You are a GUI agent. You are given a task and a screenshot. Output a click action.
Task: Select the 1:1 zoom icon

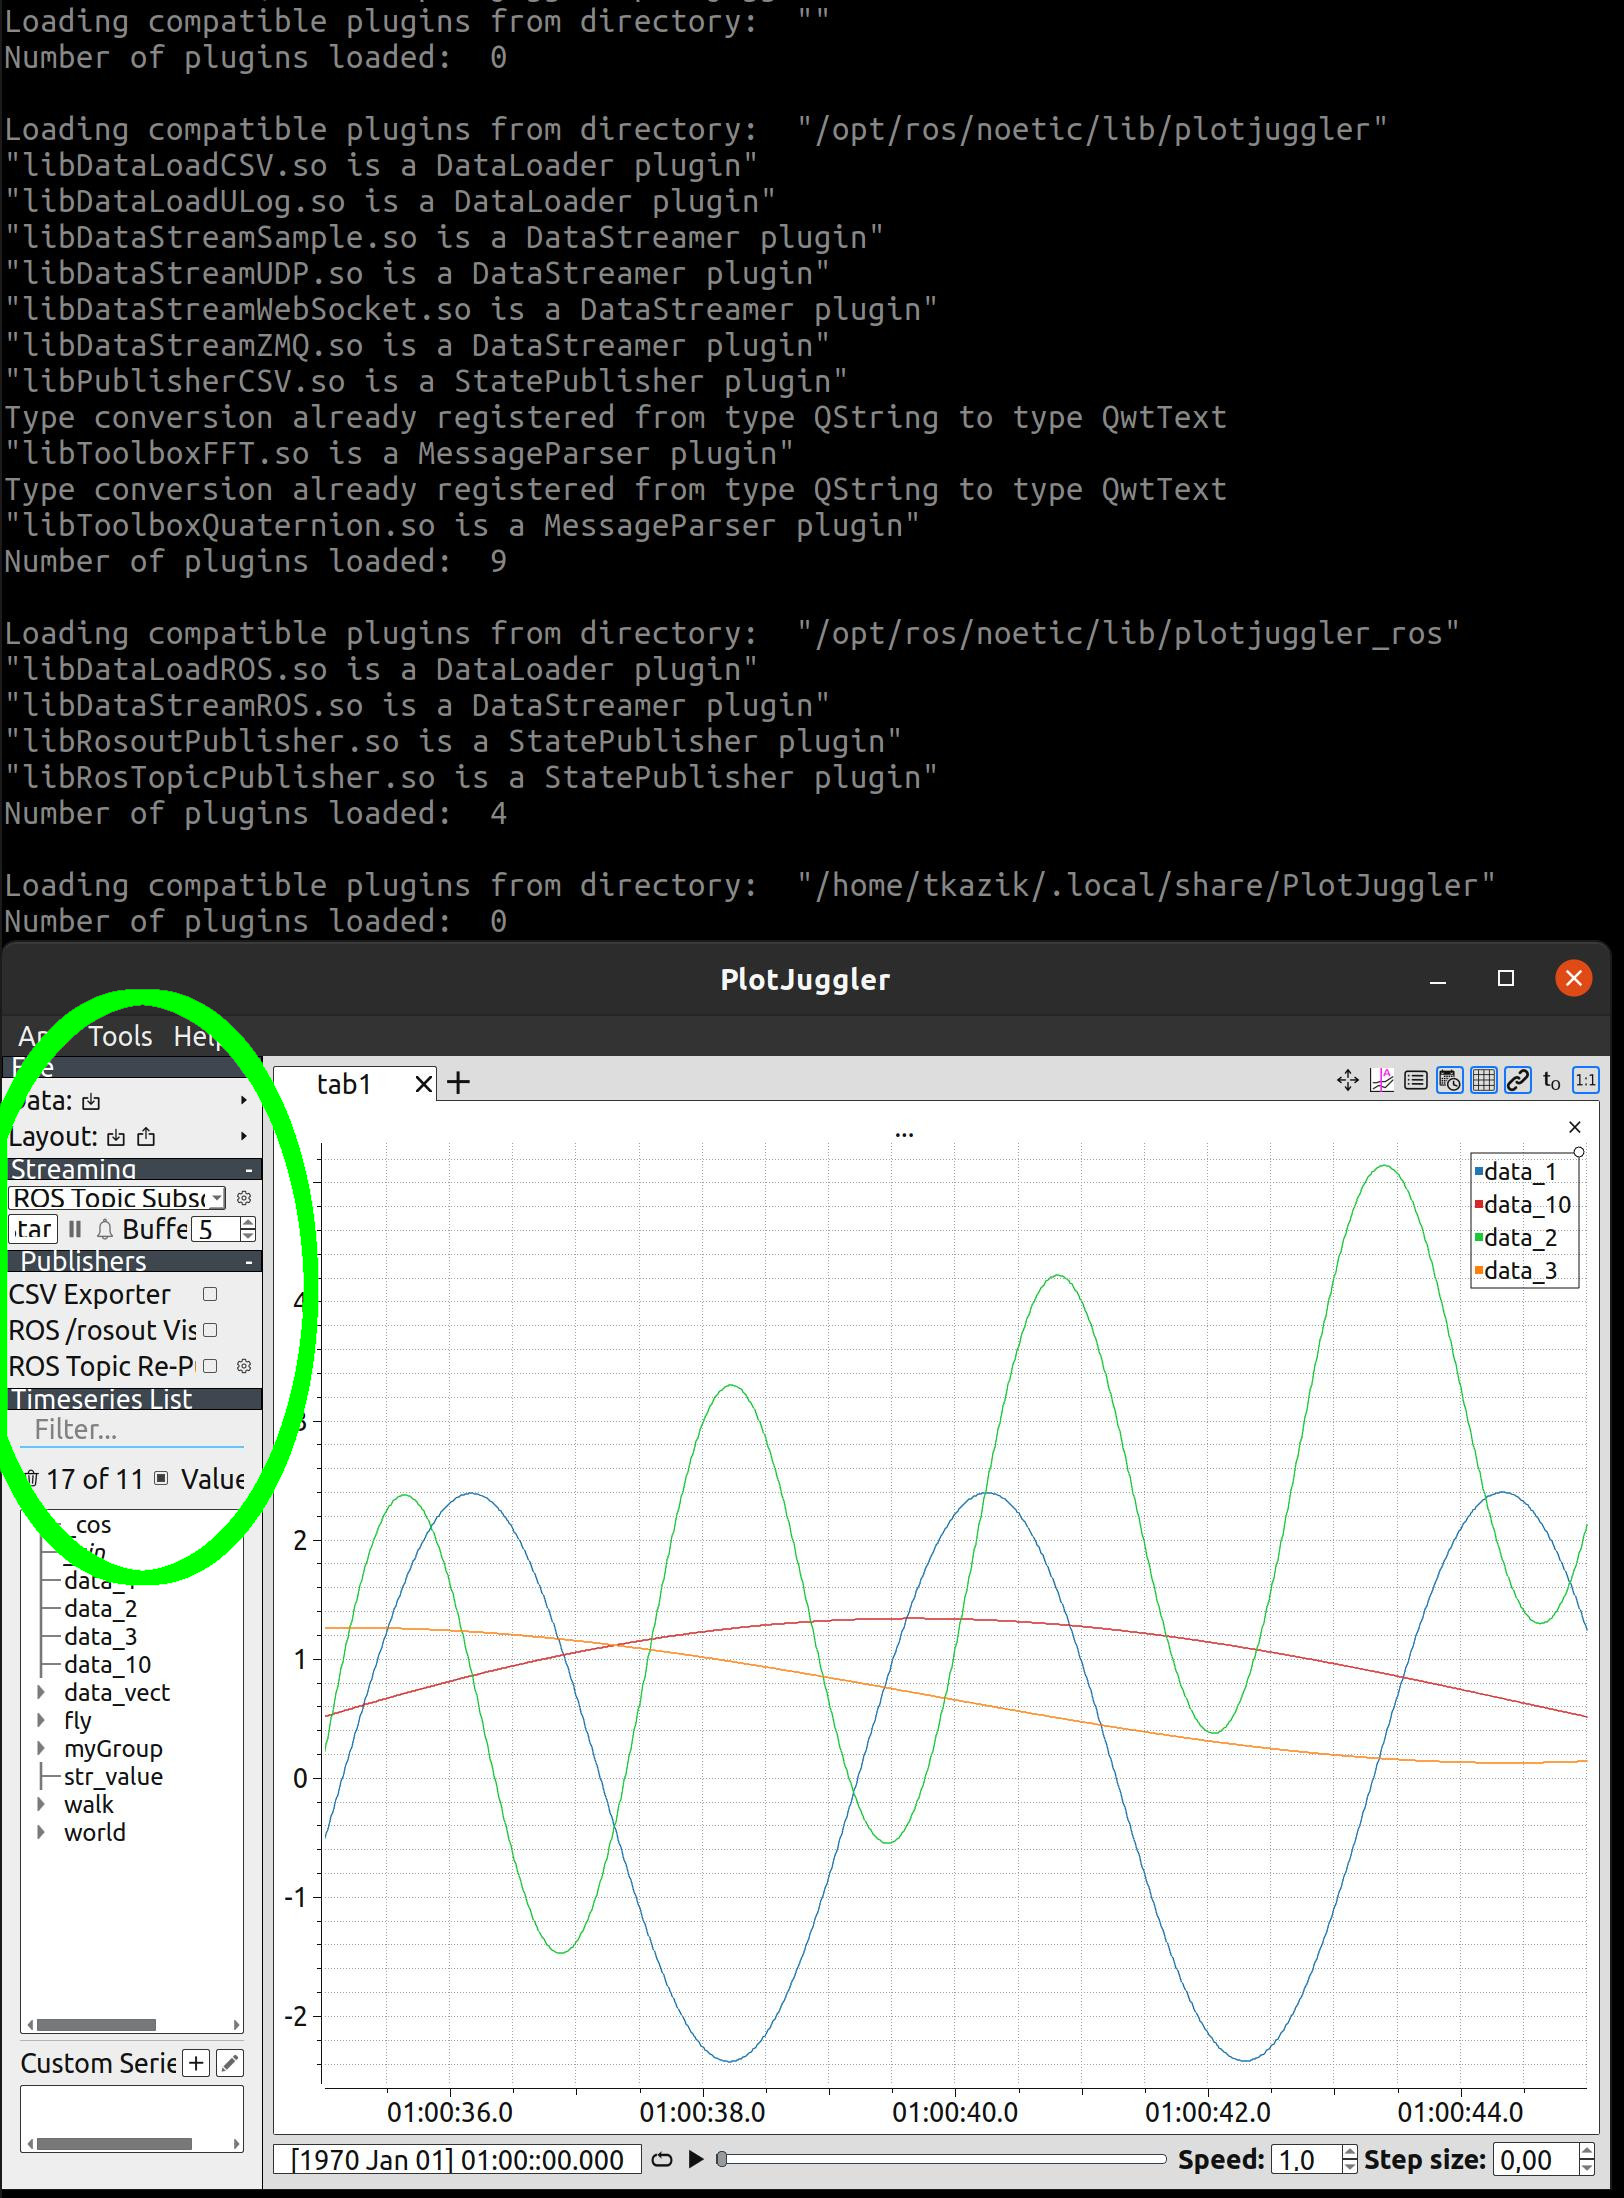coord(1585,1081)
